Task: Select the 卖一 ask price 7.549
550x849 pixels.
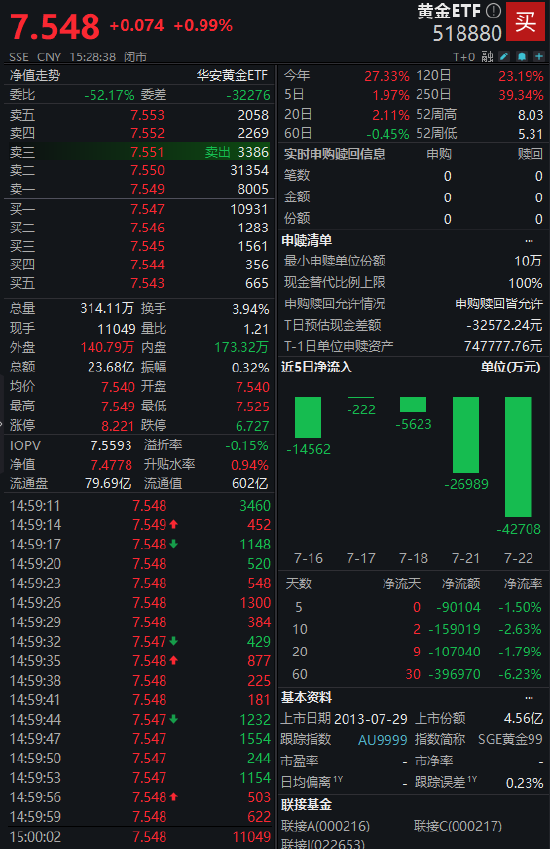Action: point(147,189)
